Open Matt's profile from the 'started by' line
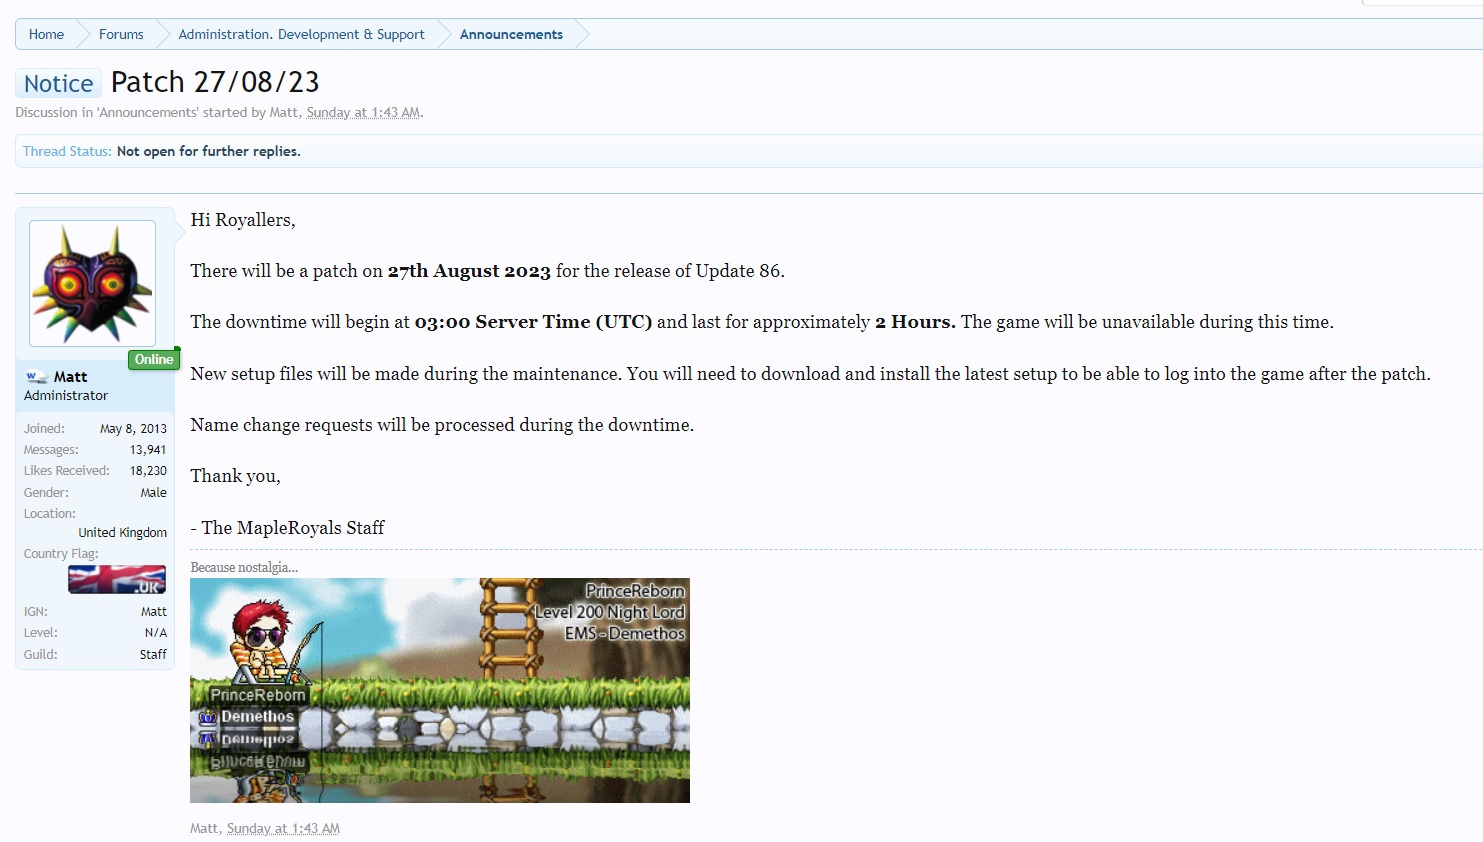Viewport: 1483px width, 842px height. point(284,113)
